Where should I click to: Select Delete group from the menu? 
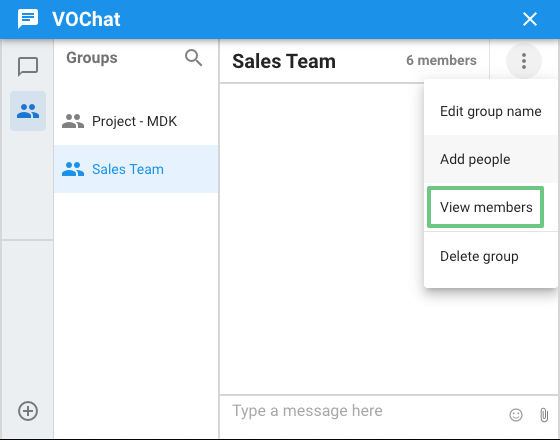click(490, 256)
